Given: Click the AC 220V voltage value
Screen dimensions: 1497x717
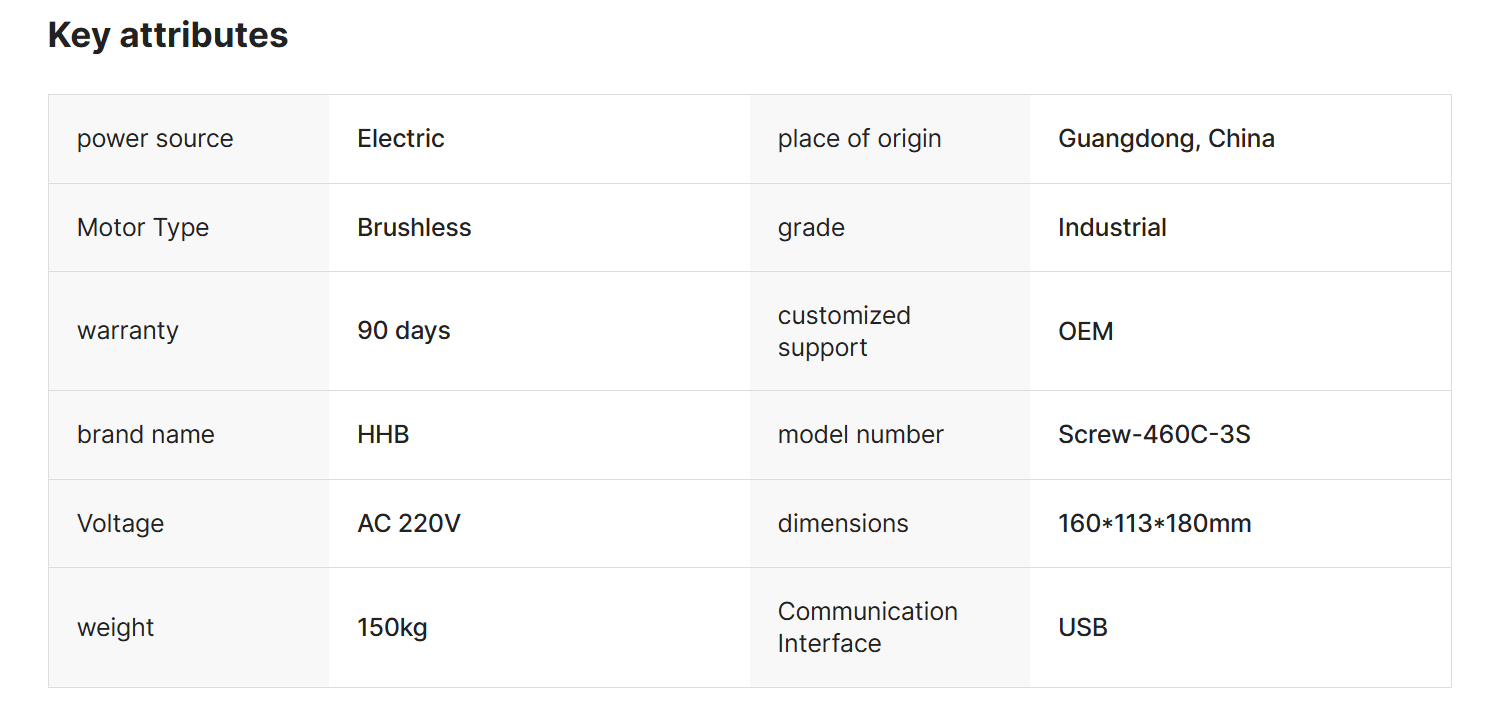Looking at the screenshot, I should (x=409, y=524).
